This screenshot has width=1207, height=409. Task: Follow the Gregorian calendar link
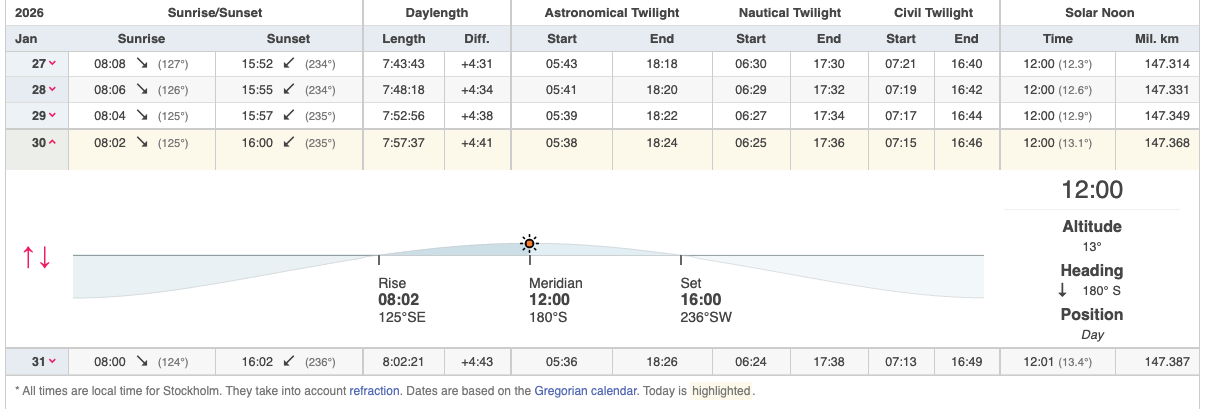[x=585, y=391]
